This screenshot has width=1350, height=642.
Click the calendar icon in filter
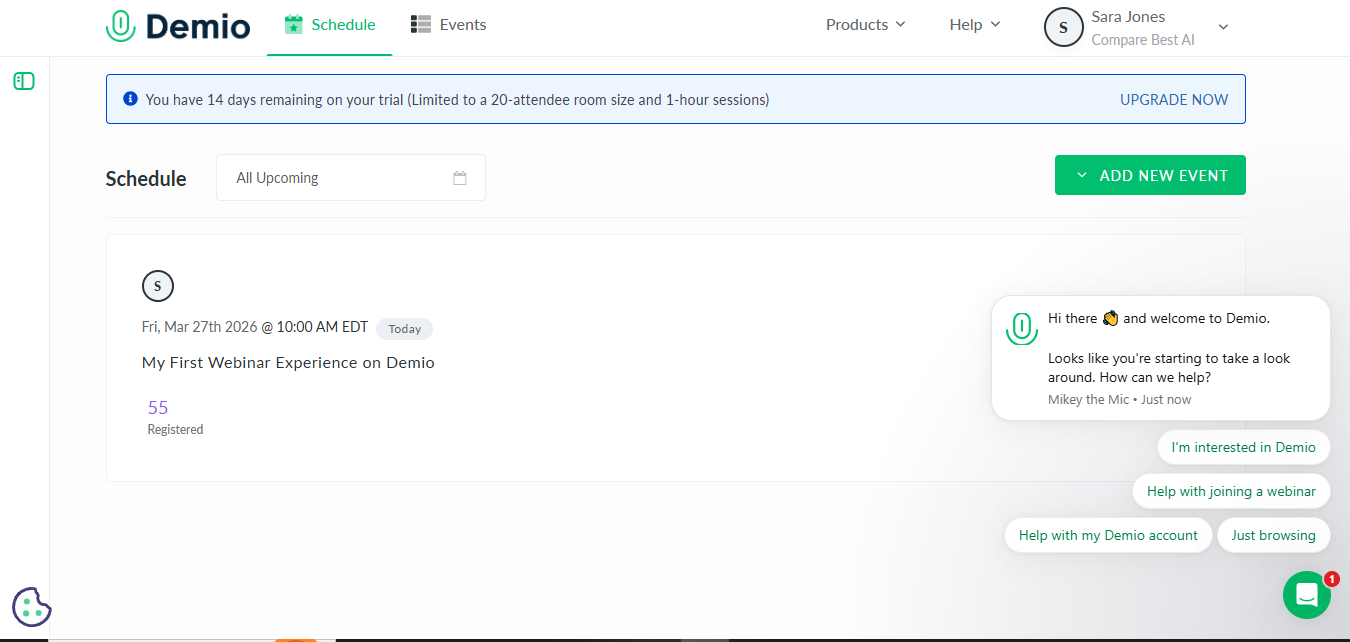pos(460,178)
